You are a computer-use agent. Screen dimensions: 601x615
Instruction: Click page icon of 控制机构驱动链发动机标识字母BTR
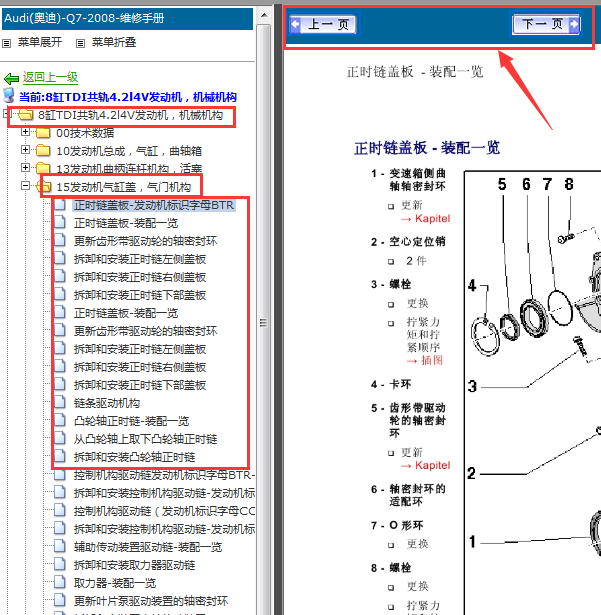click(x=60, y=475)
